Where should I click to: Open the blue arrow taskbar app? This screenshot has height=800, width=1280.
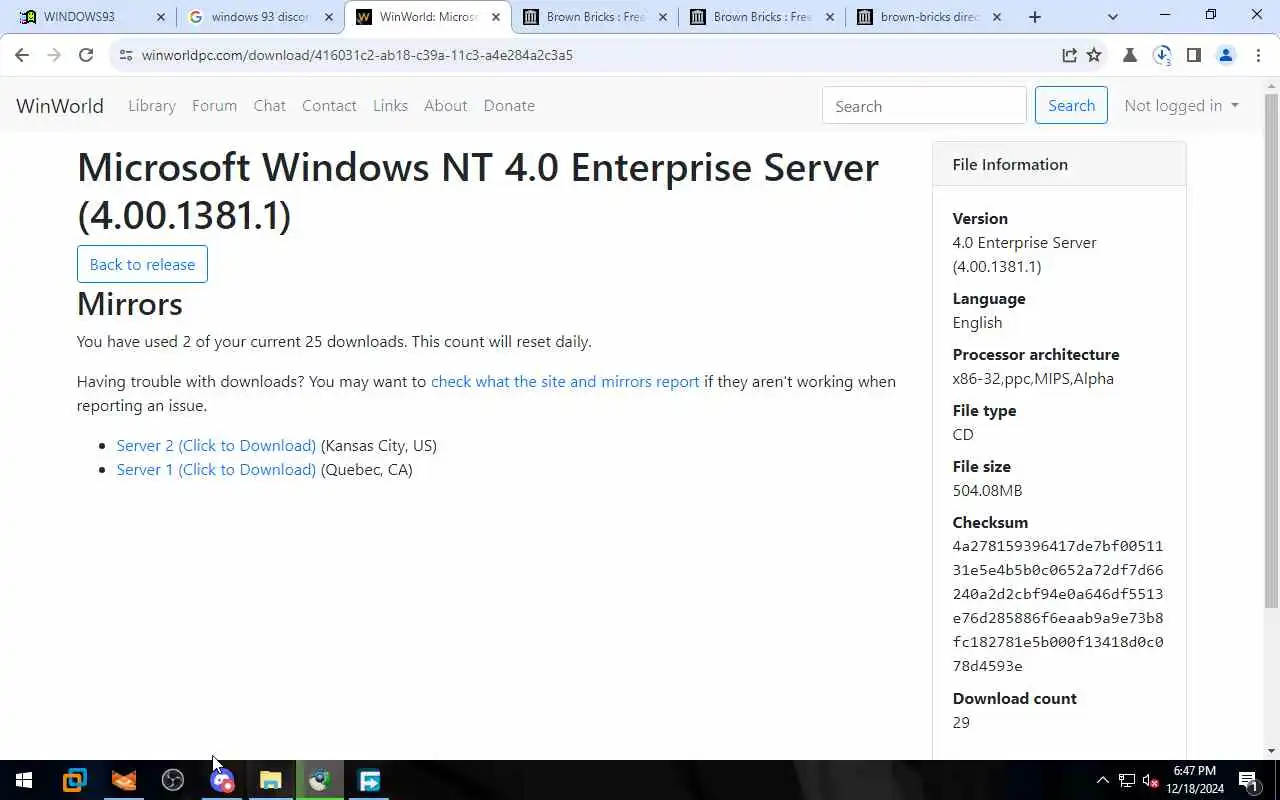click(x=369, y=780)
